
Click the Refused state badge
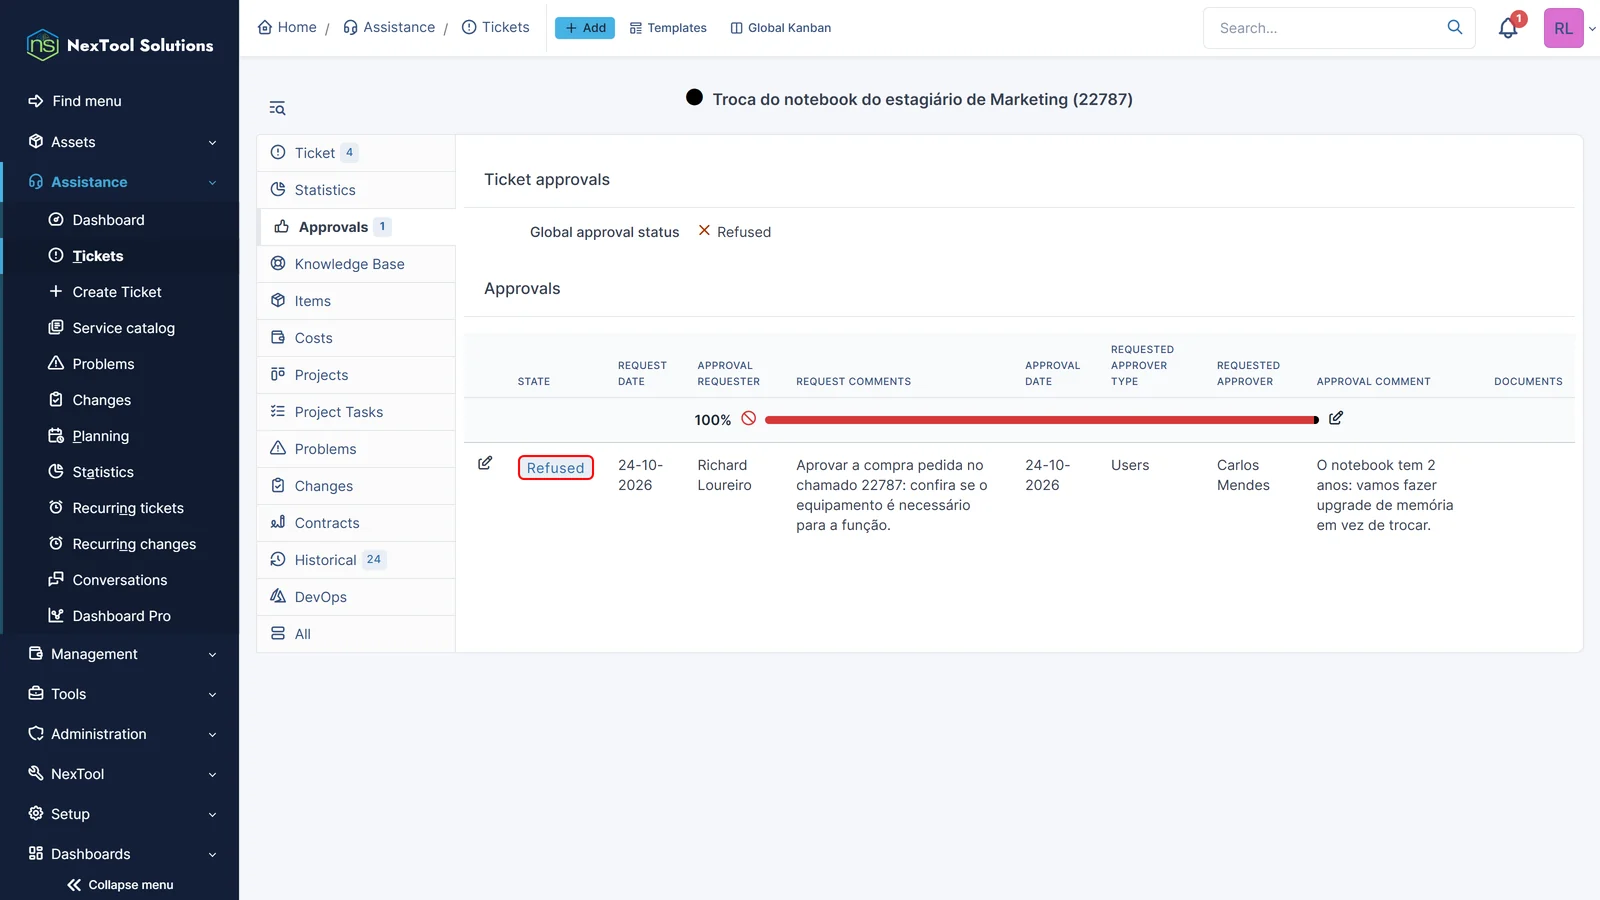[x=556, y=468]
